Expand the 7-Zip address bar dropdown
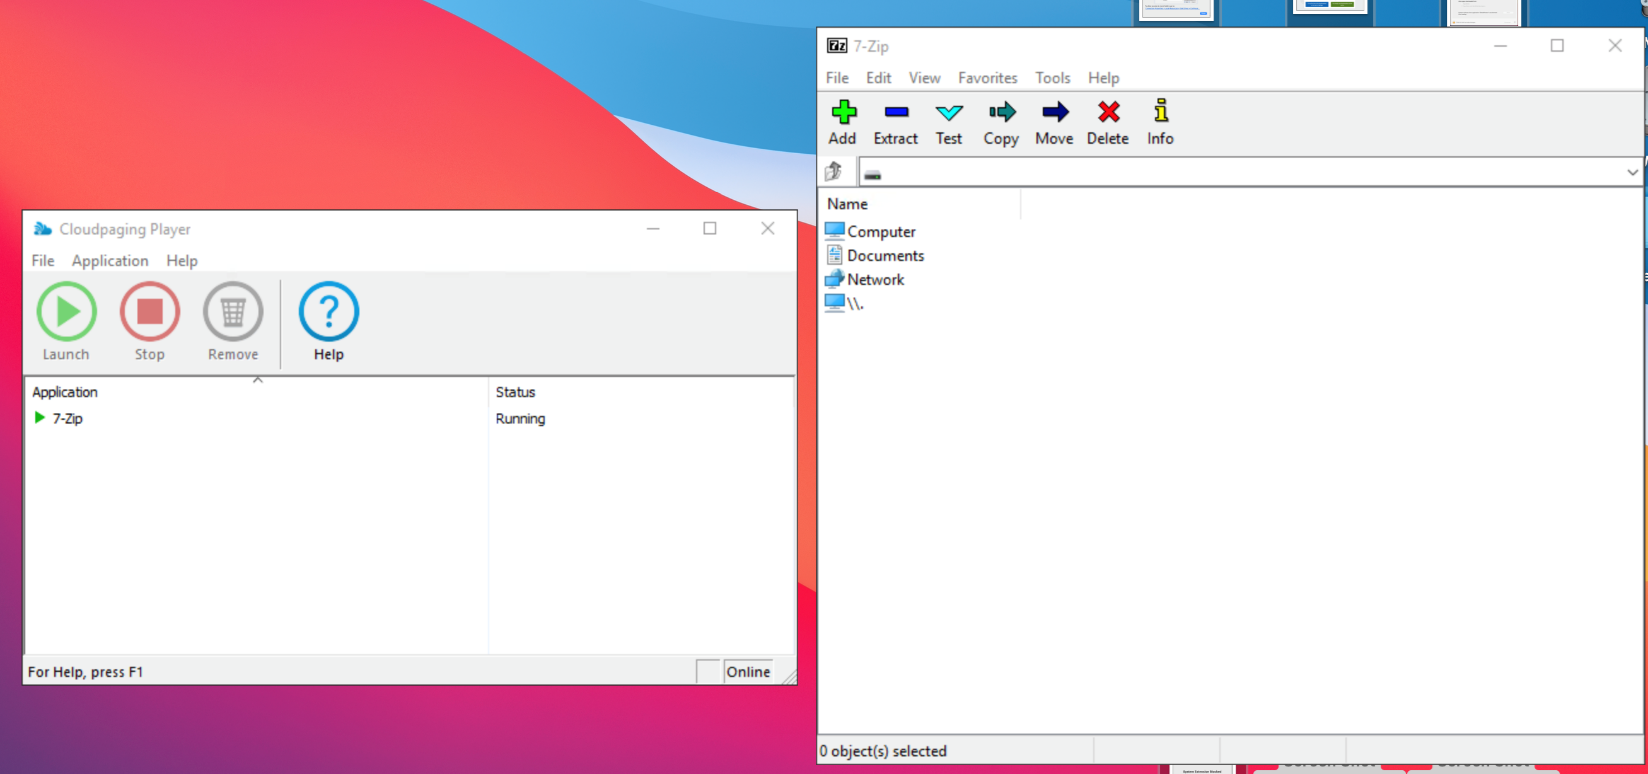Screen dimensions: 1648x774 coord(1632,172)
